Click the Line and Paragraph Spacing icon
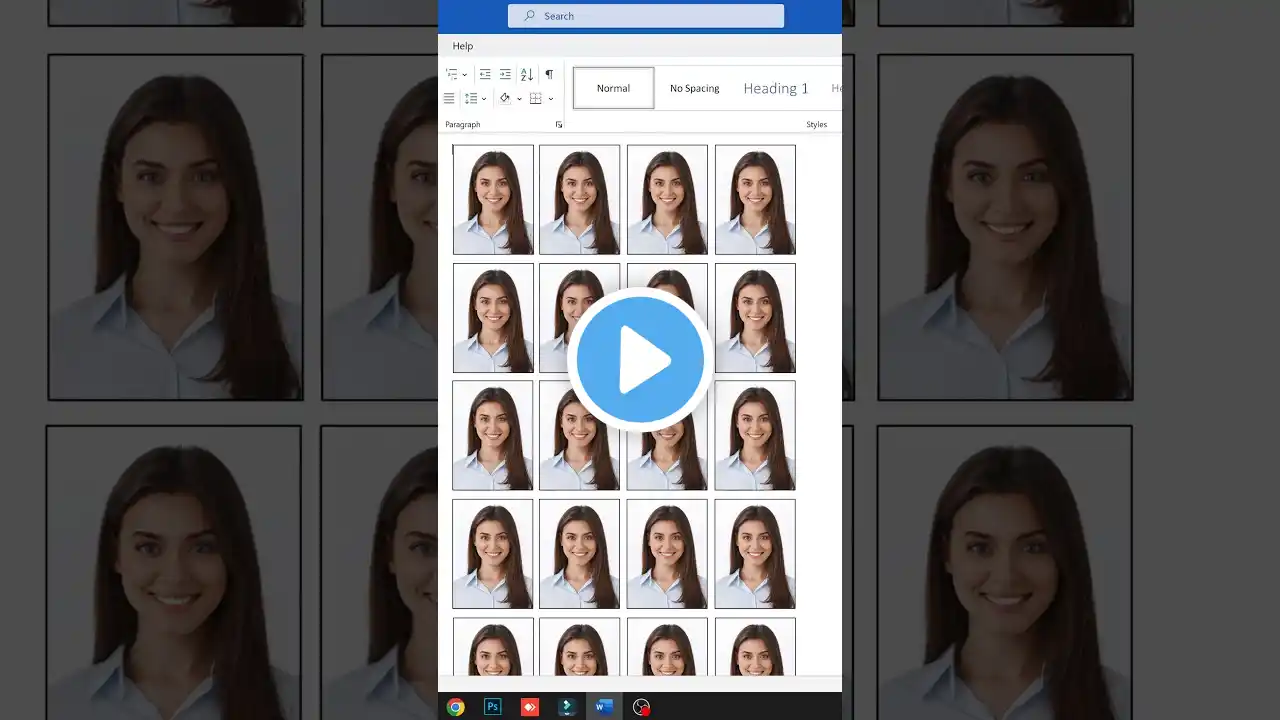Screen dimensions: 1280x720 pyautogui.click(x=471, y=98)
